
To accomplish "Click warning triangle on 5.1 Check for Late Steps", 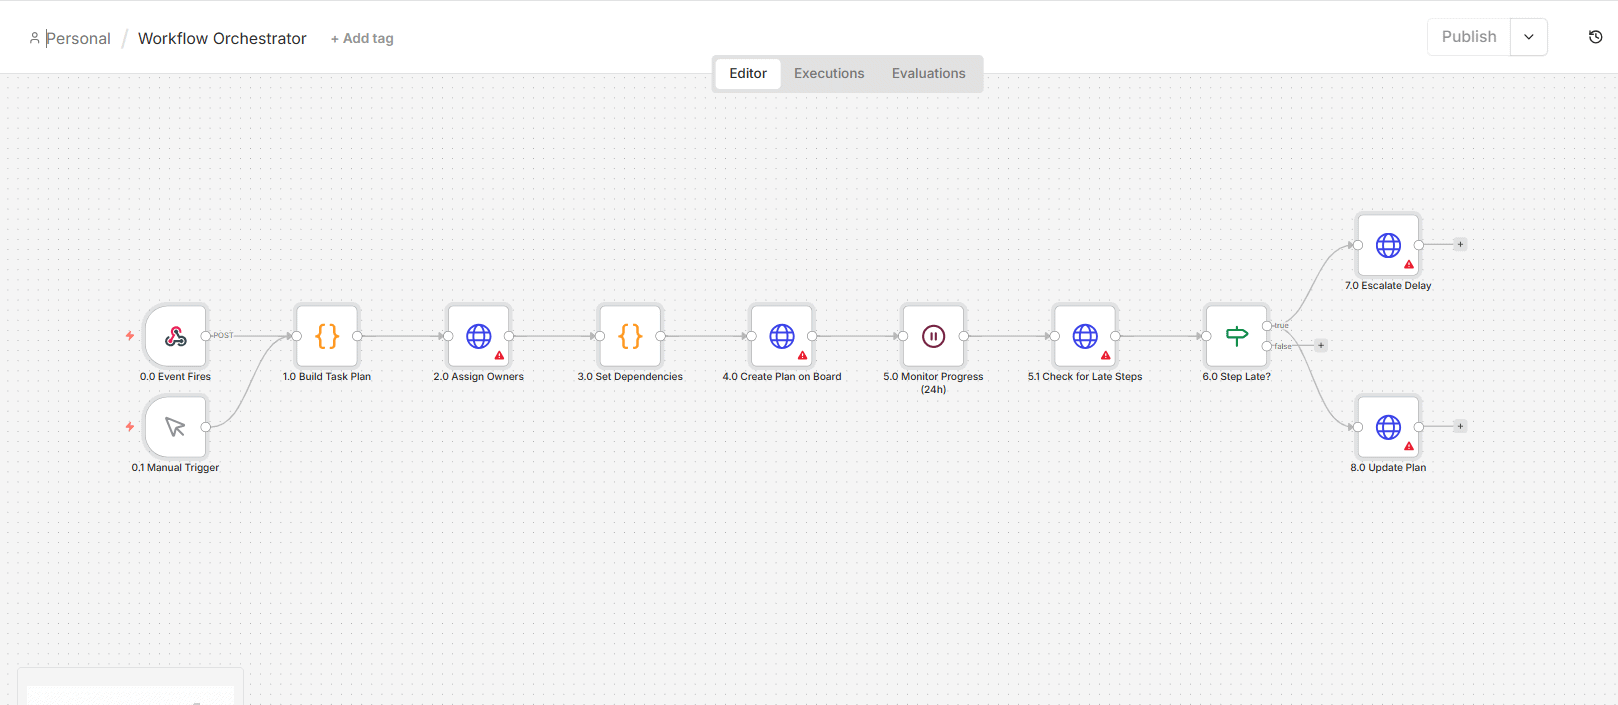I will pyautogui.click(x=1105, y=355).
